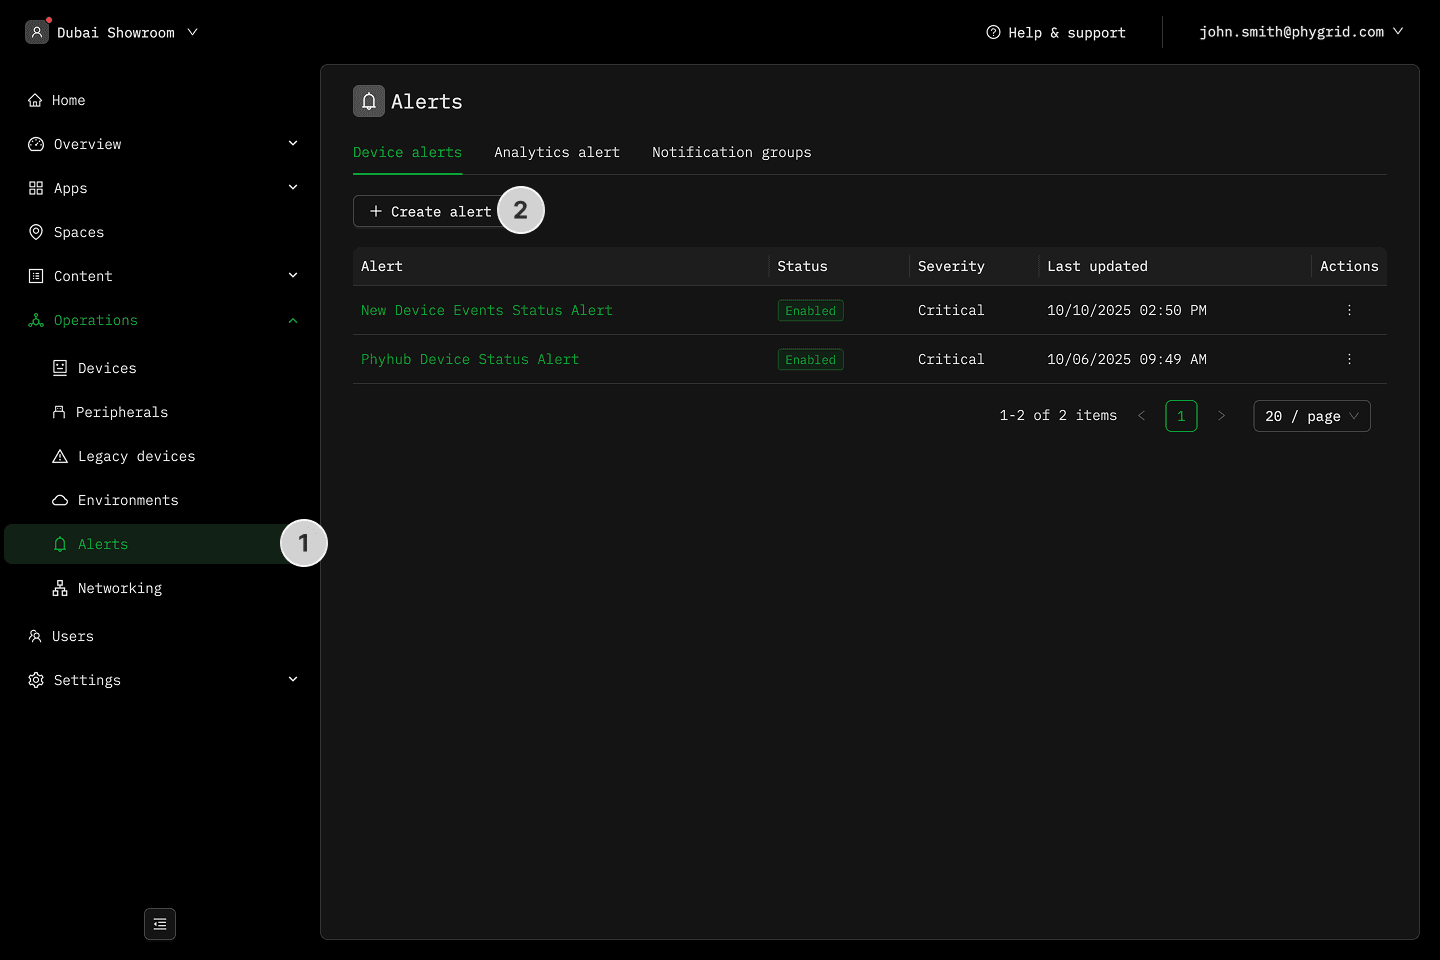Expand the Apps menu chevron

pyautogui.click(x=293, y=188)
